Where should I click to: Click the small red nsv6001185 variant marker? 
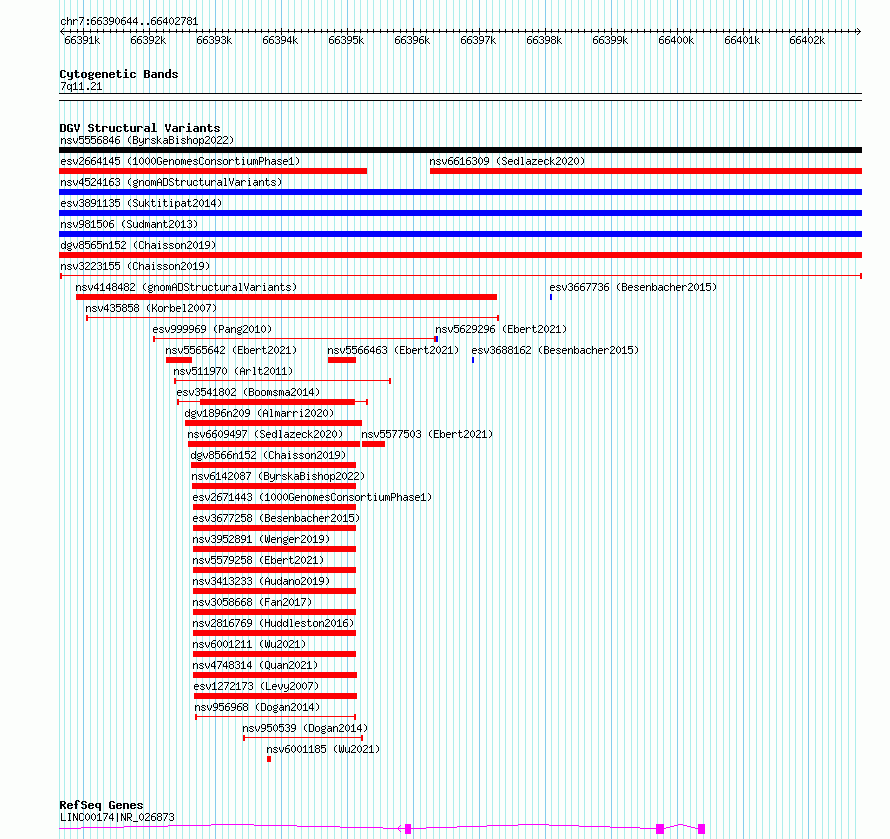pos(269,759)
